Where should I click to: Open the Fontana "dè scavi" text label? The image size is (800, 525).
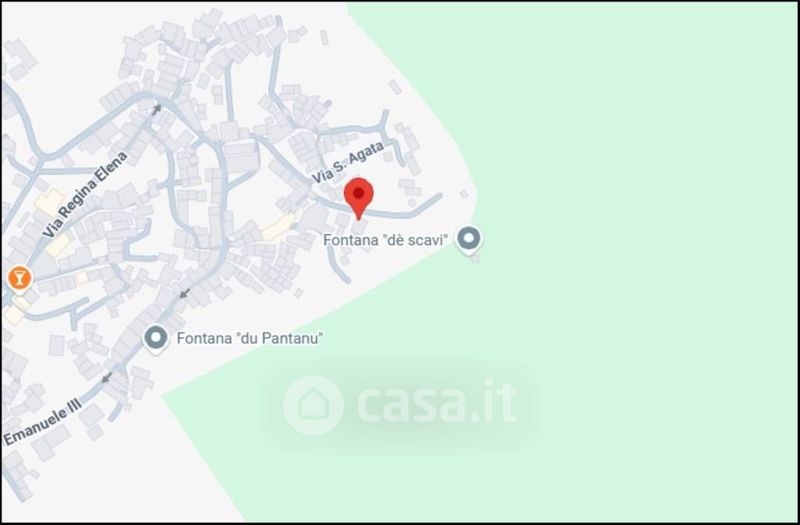click(386, 240)
